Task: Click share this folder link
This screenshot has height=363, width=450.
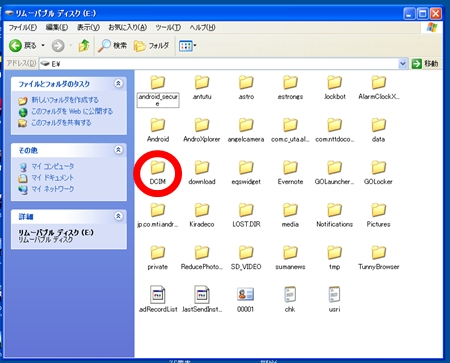Action: click(x=61, y=123)
